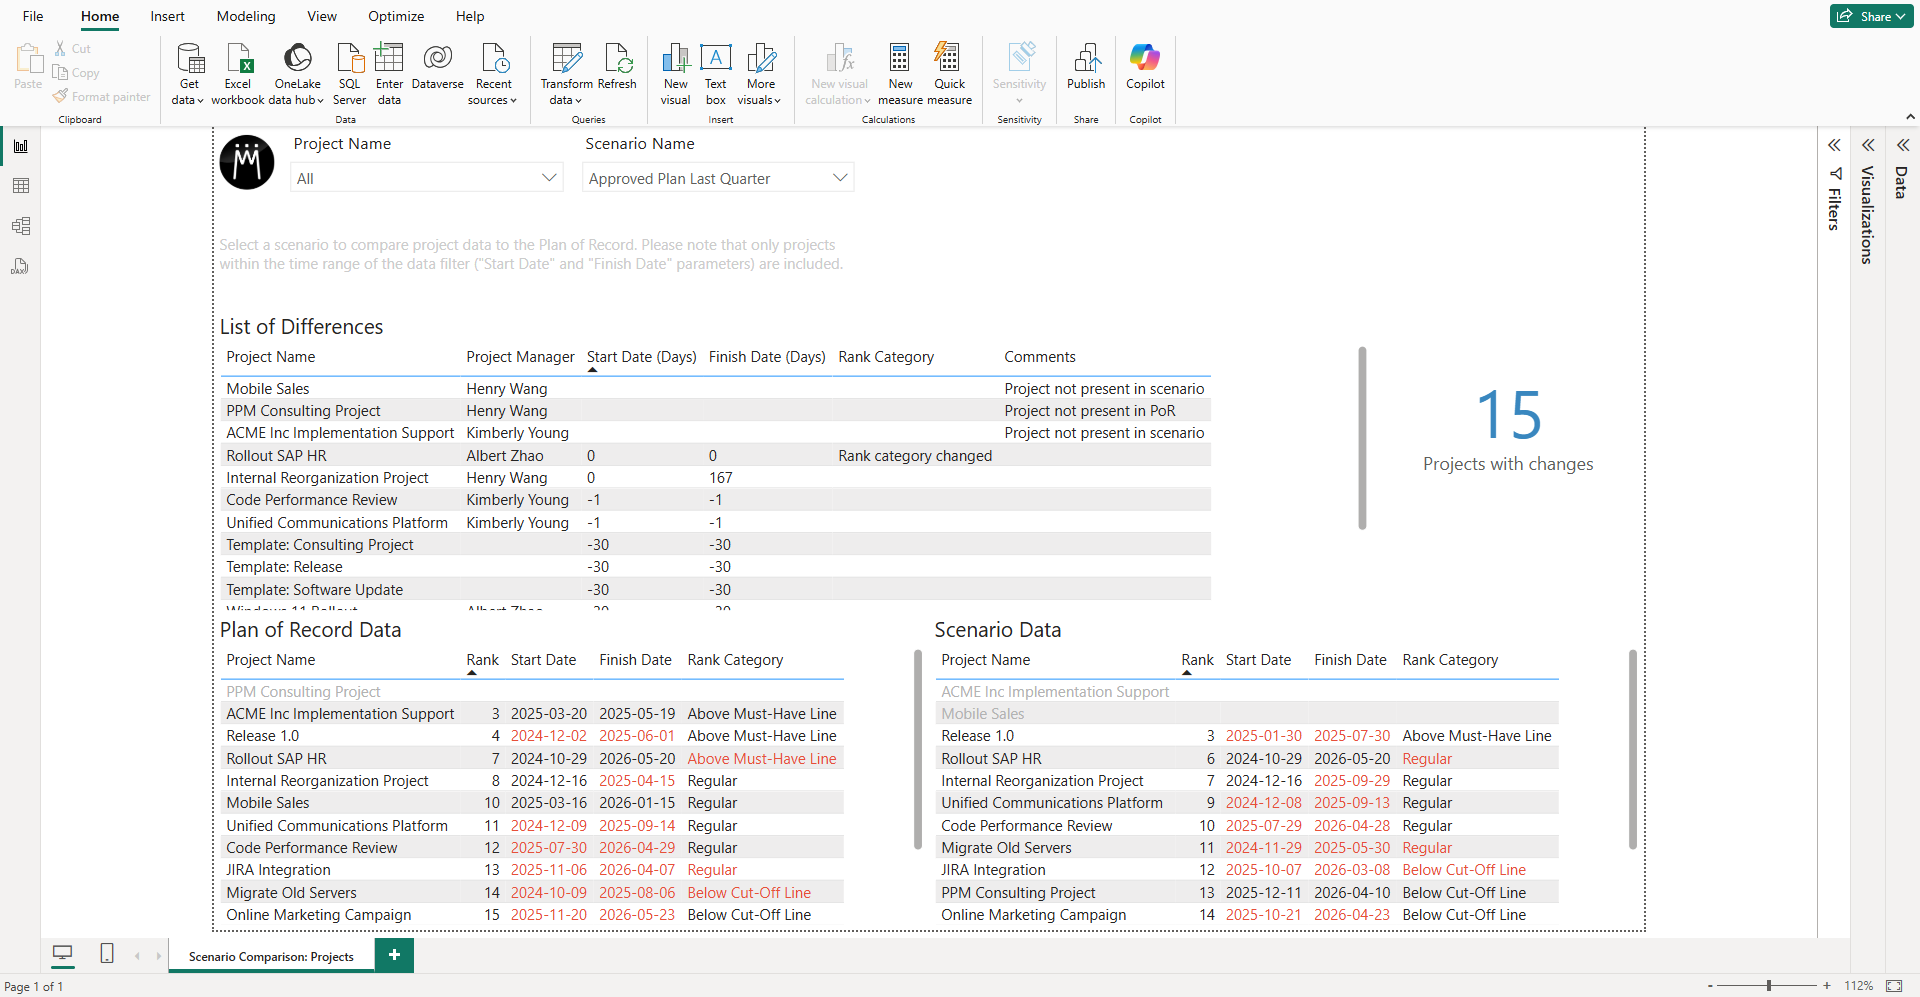
Task: Click Scenario Data table scrollbar
Action: pyautogui.click(x=1633, y=750)
